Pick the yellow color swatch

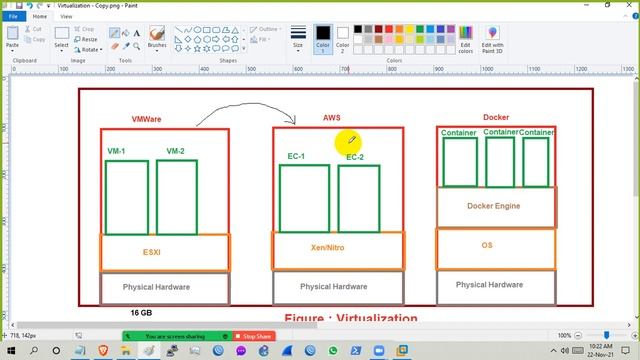tap(409, 29)
